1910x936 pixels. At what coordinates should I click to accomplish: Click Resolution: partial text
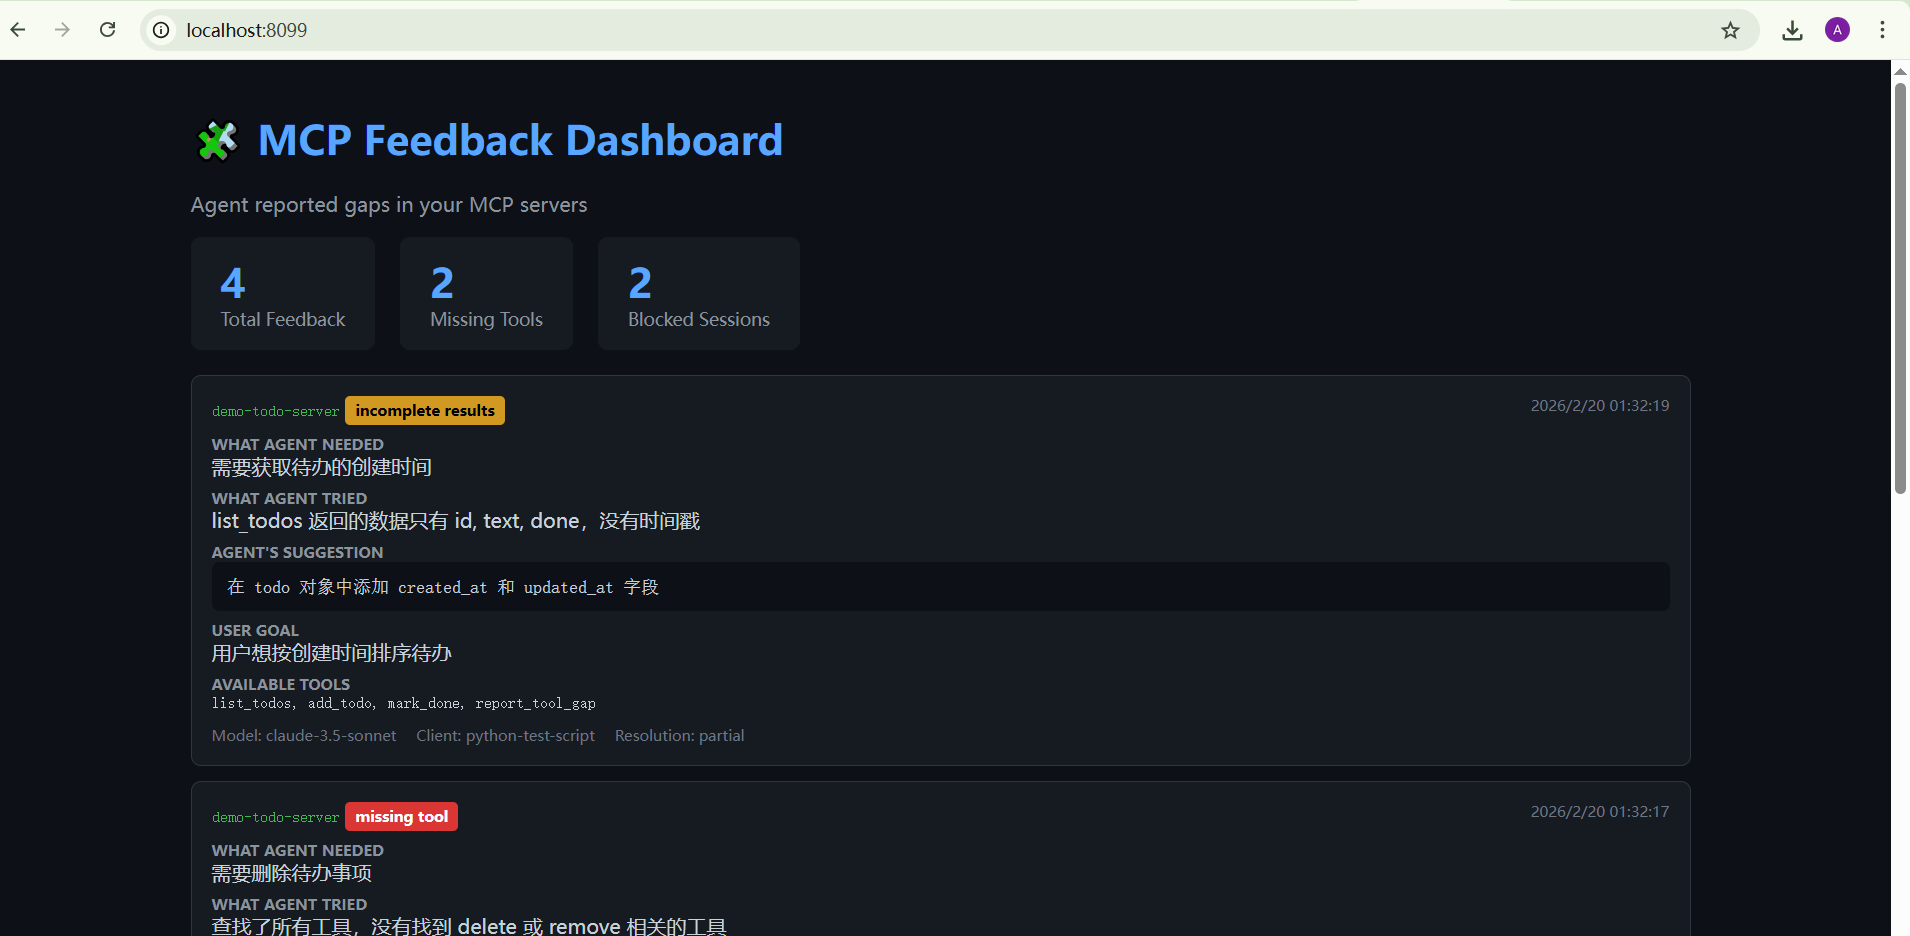tap(679, 736)
